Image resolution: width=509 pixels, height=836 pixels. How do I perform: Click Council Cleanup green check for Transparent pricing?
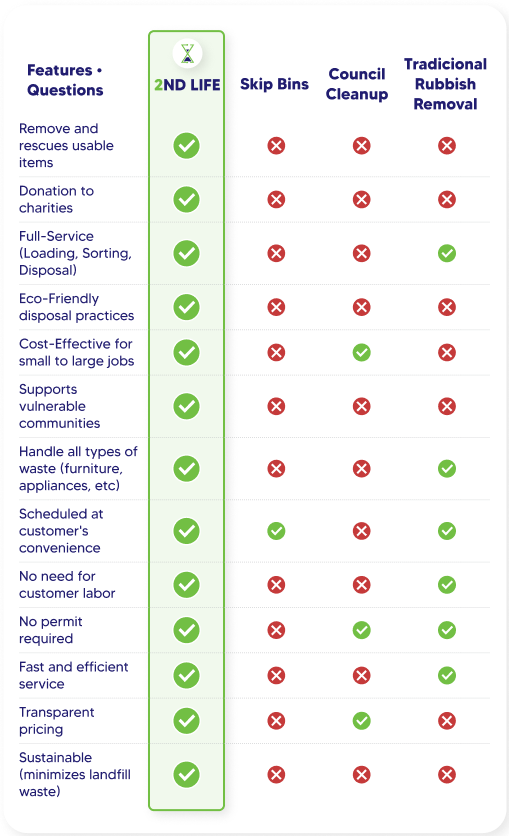click(x=361, y=721)
